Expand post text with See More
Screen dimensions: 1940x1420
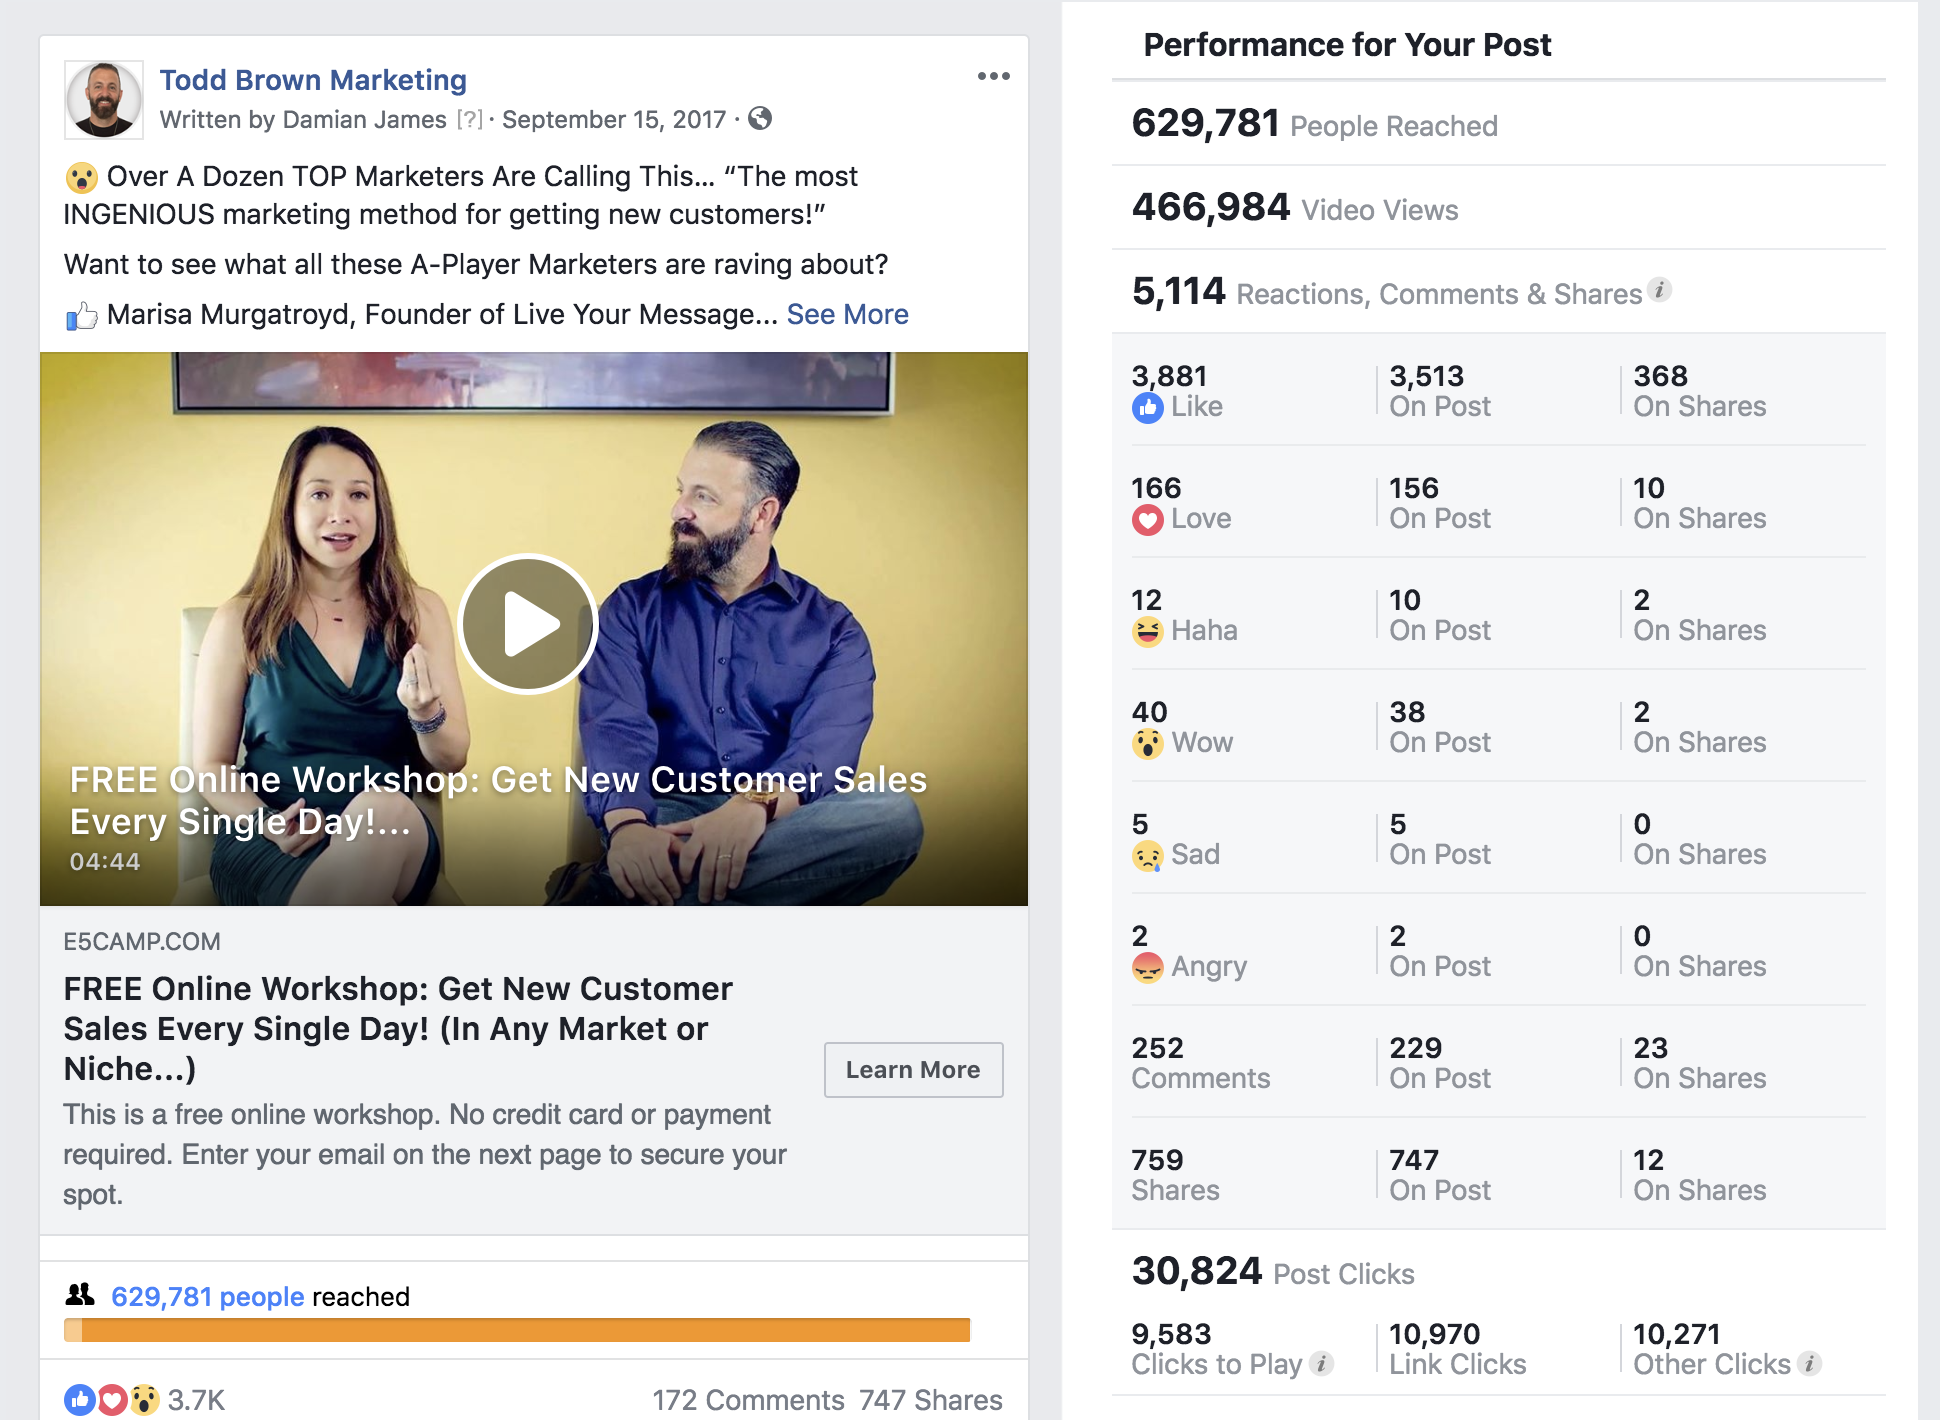click(x=847, y=314)
